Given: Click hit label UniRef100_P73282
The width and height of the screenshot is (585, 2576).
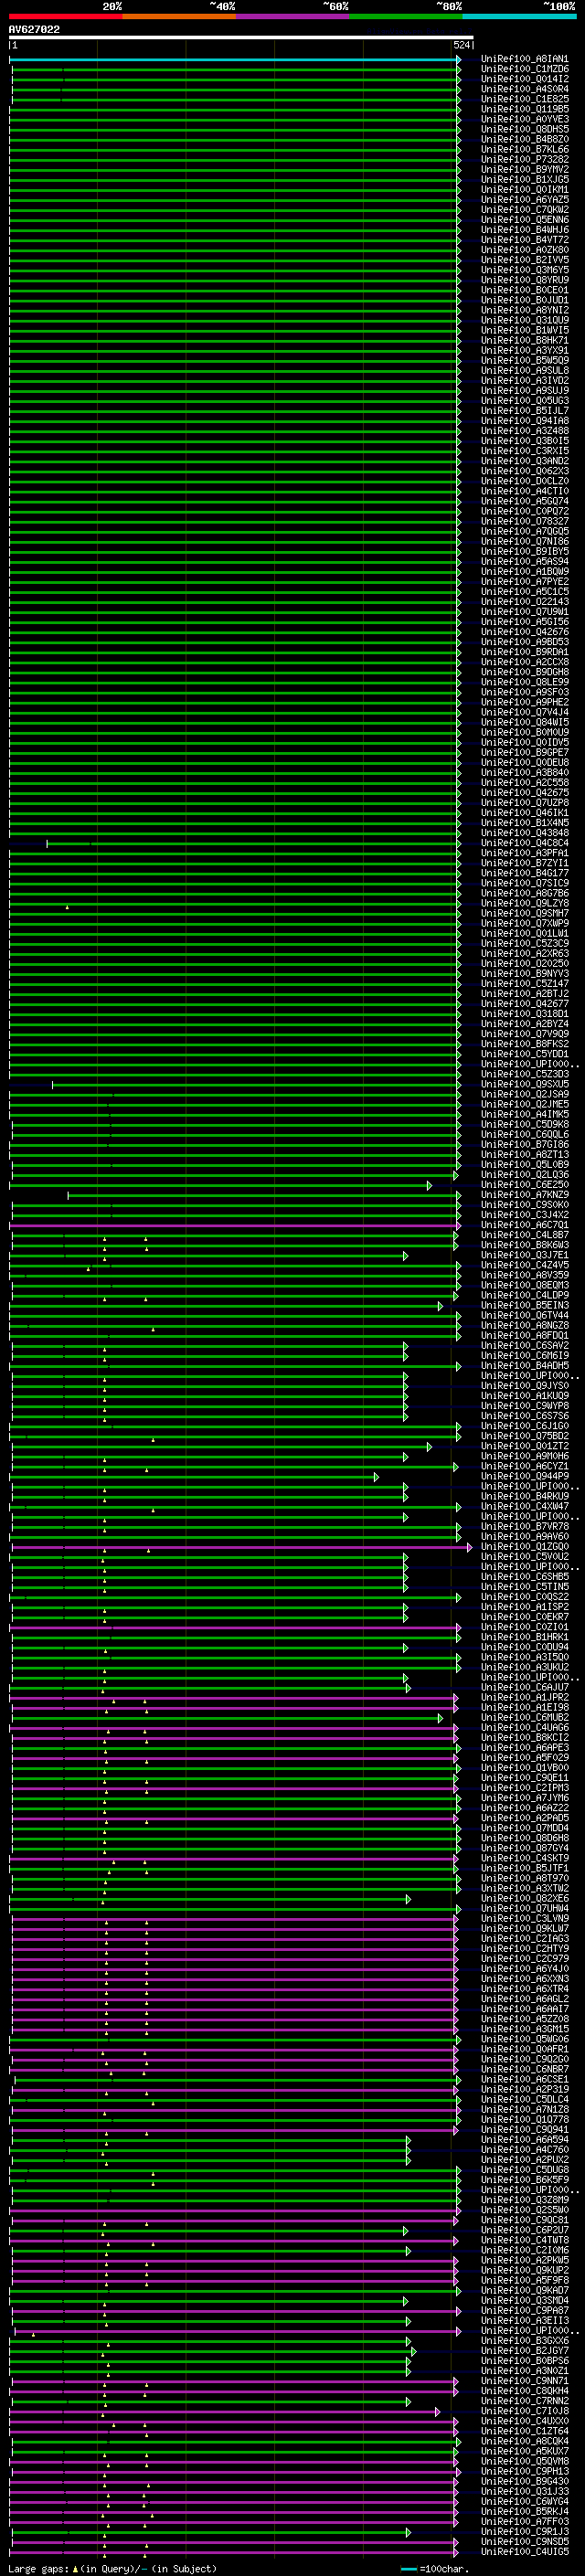Looking at the screenshot, I should point(525,159).
